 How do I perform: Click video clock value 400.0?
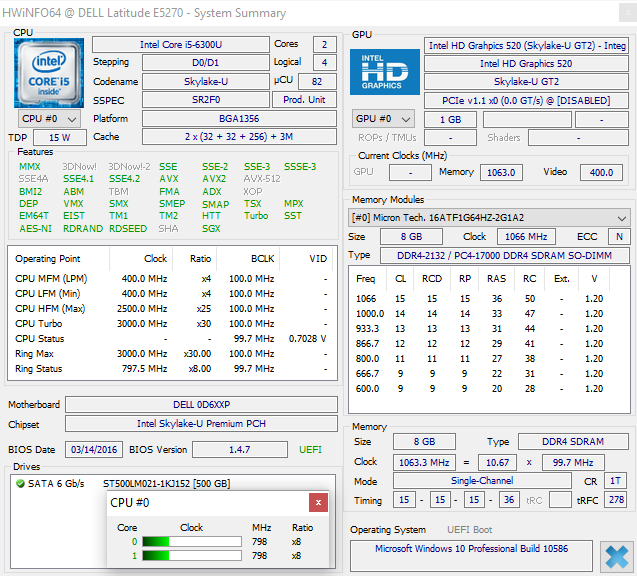[x=602, y=173]
